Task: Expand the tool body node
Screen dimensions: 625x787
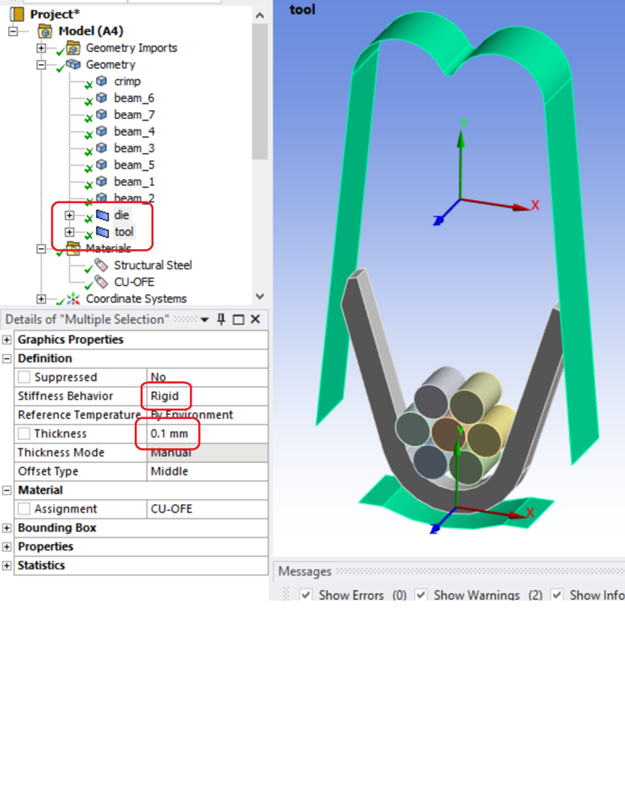Action: click(x=69, y=232)
